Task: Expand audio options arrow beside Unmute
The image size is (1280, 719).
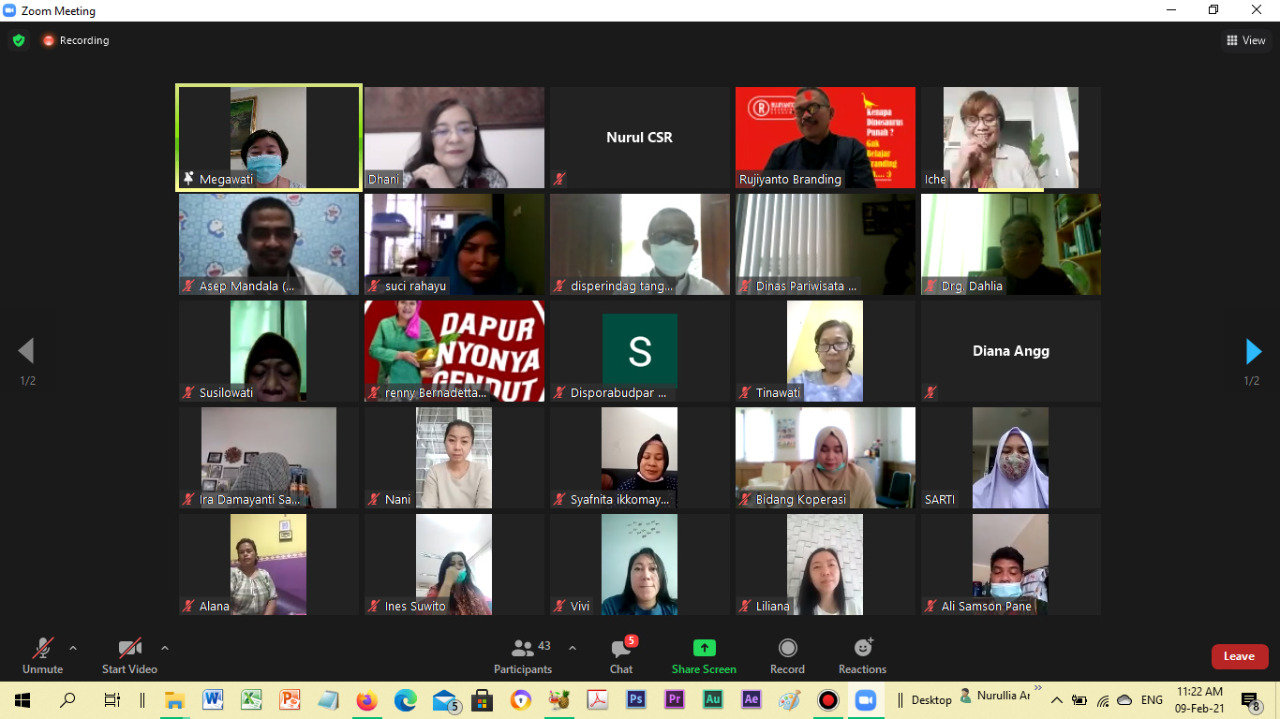Action: pos(73,648)
